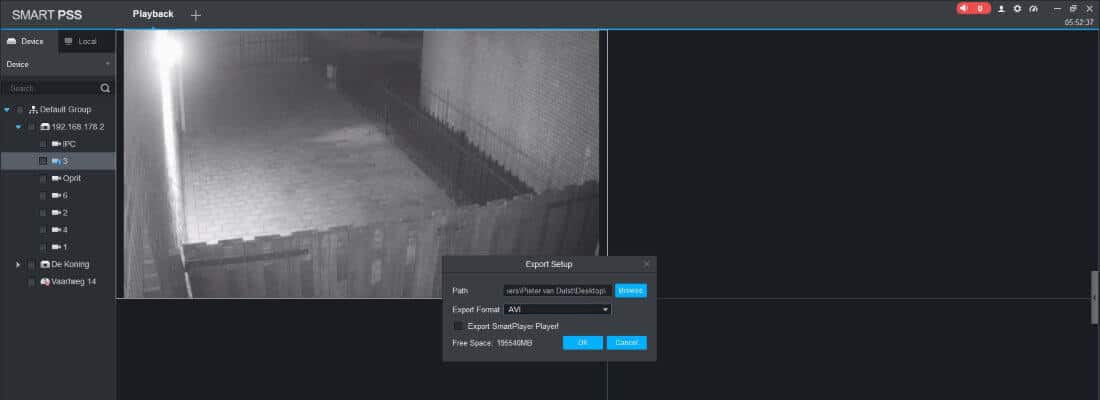Click the export Path input field
The width and height of the screenshot is (1100, 400).
click(x=556, y=290)
